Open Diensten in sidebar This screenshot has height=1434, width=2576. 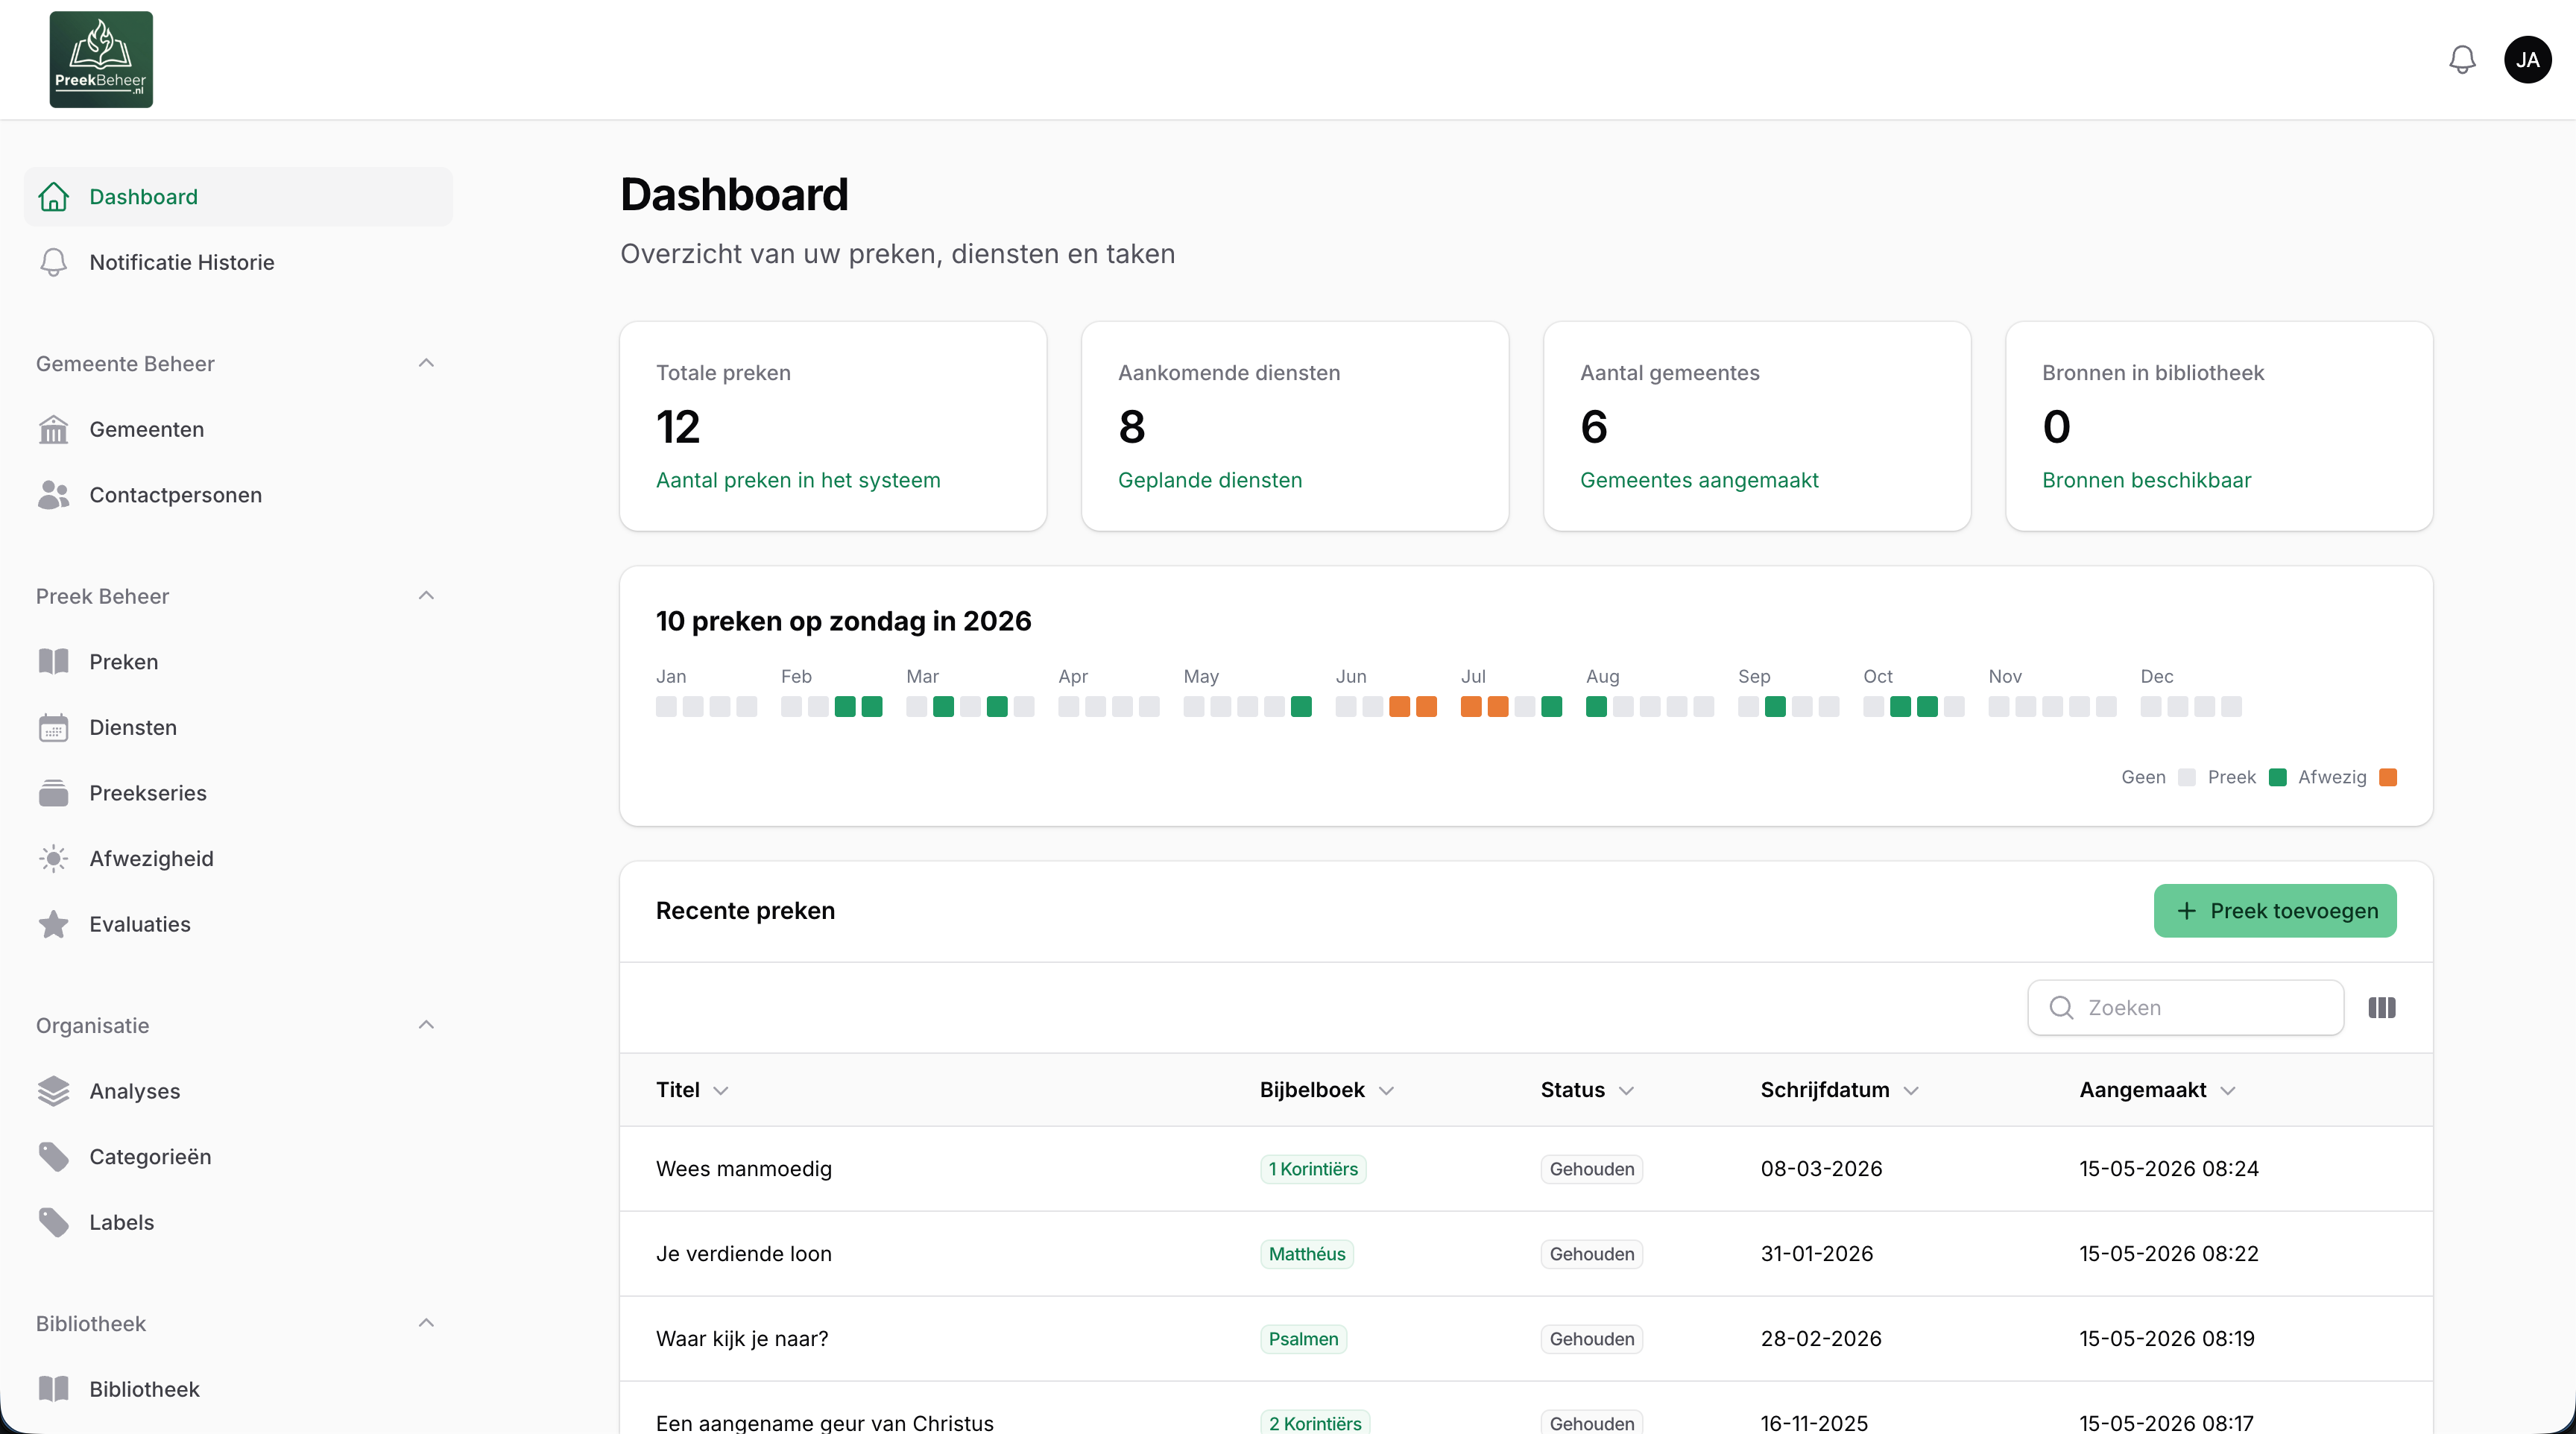[x=238, y=727]
